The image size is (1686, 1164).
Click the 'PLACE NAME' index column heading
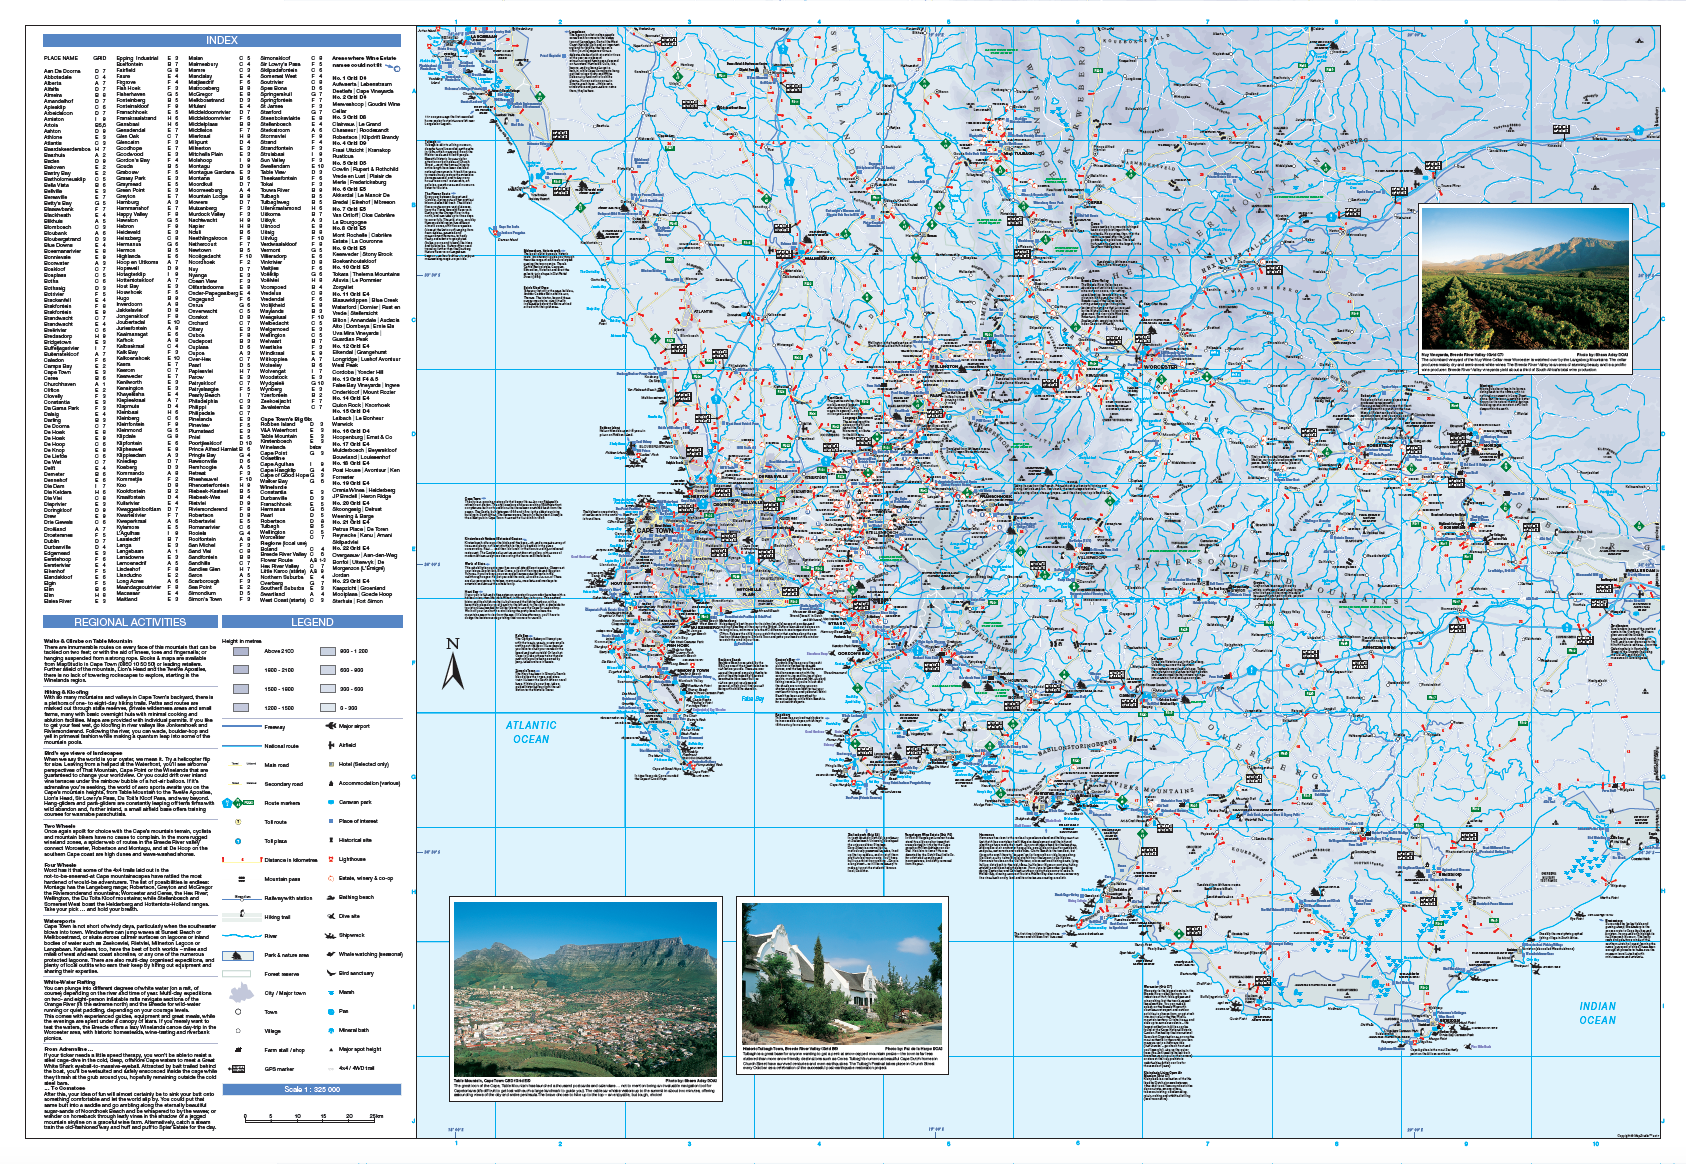coord(60,58)
